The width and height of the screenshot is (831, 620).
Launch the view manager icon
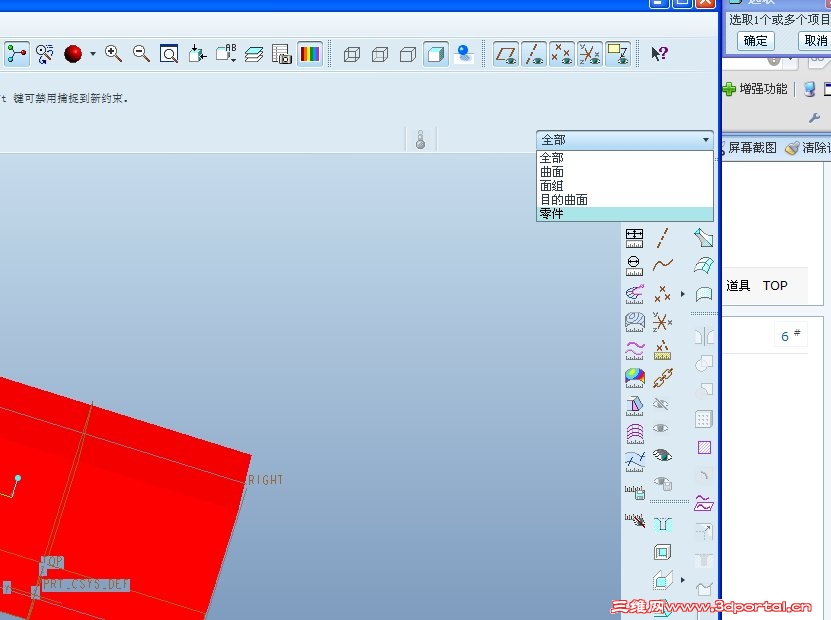click(x=281, y=54)
